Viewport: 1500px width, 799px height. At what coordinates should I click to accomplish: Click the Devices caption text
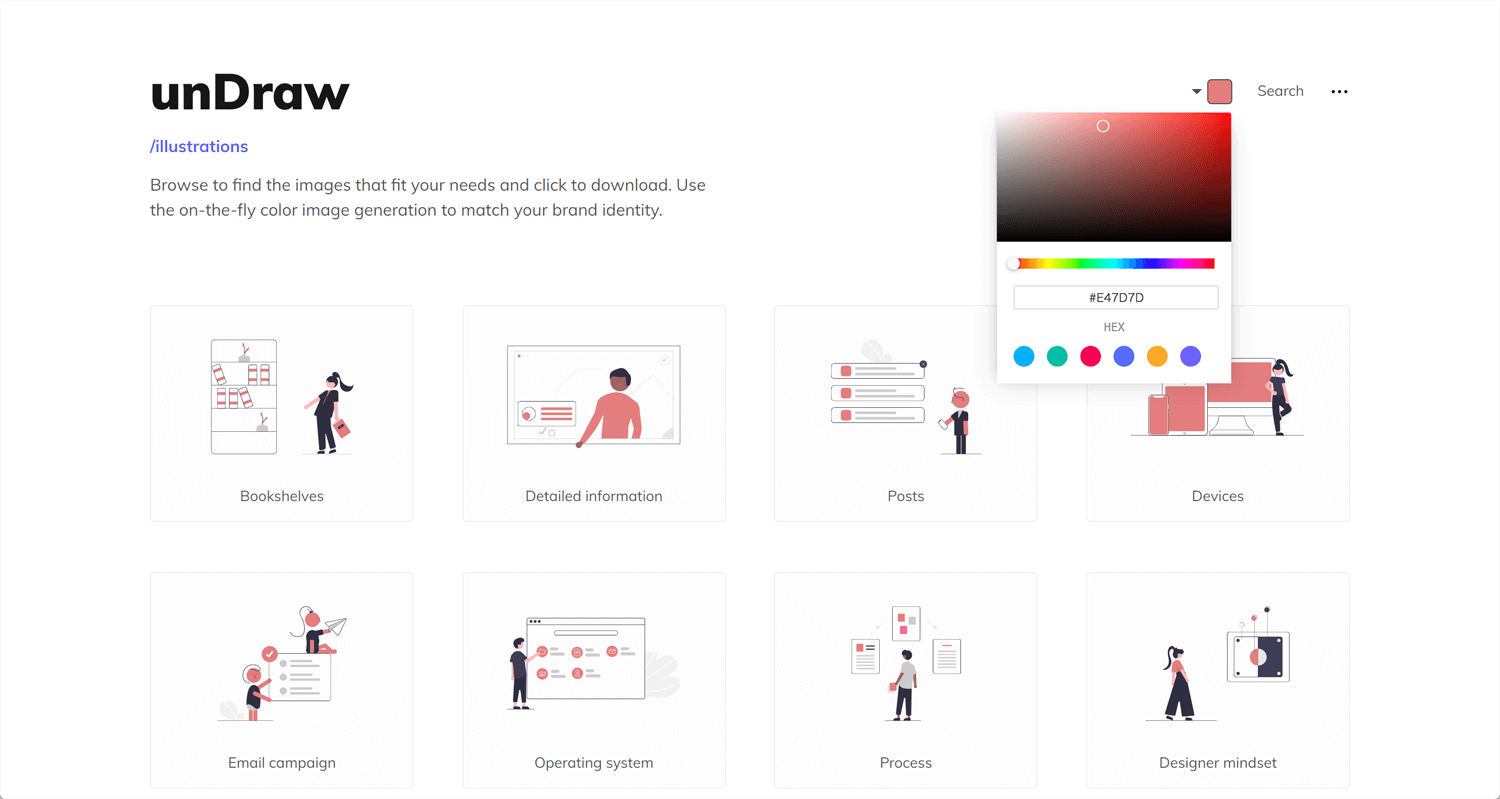click(1218, 496)
